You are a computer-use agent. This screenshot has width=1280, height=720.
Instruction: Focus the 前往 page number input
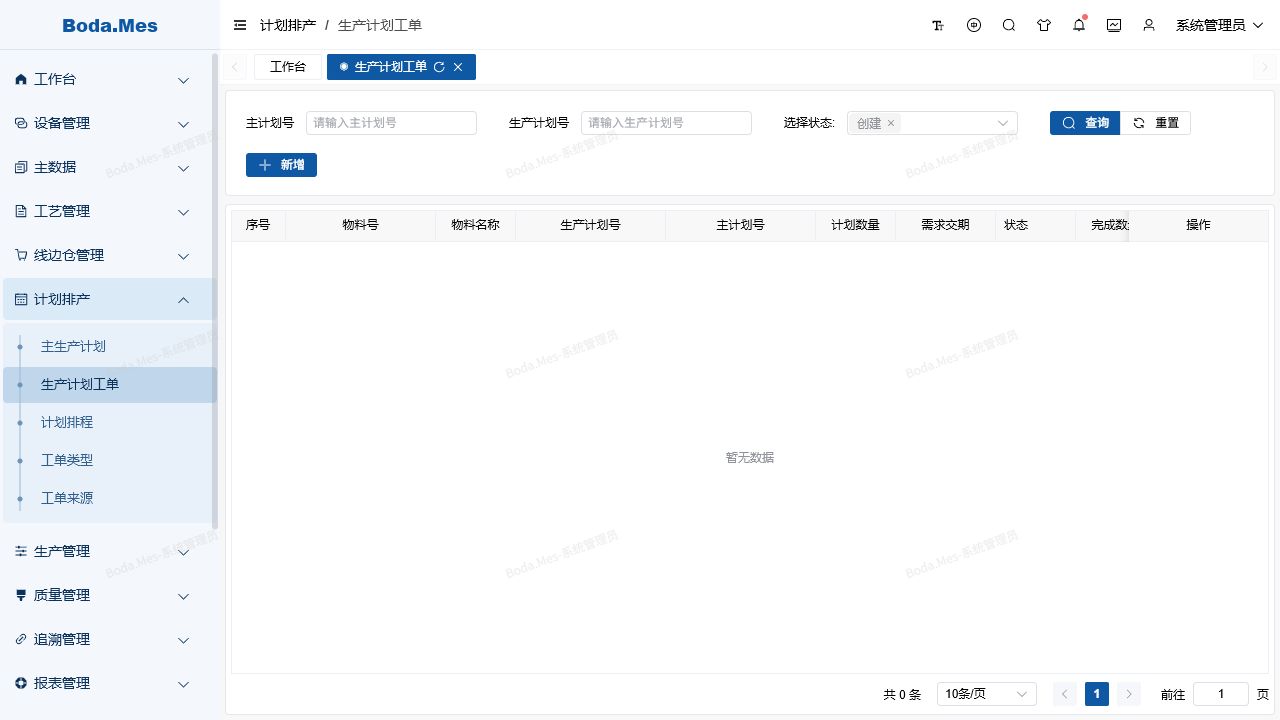coord(1220,694)
